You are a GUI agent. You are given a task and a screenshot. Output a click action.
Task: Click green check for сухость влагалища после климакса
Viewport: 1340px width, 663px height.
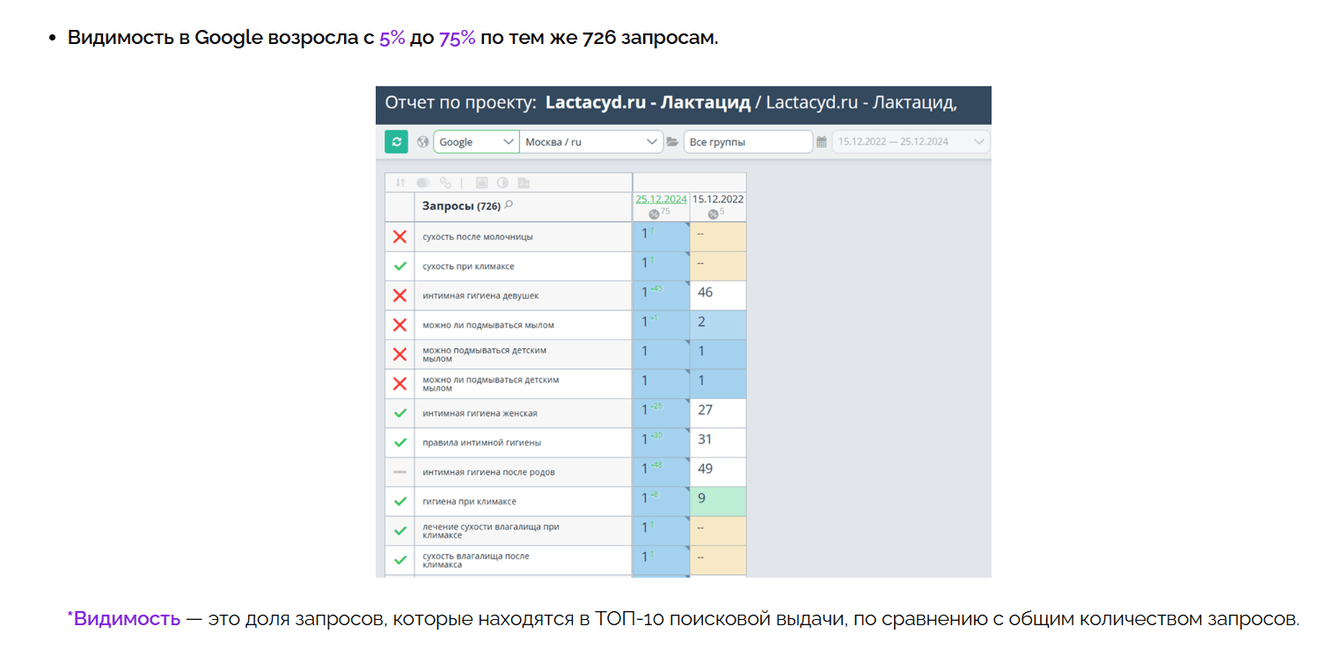point(400,560)
